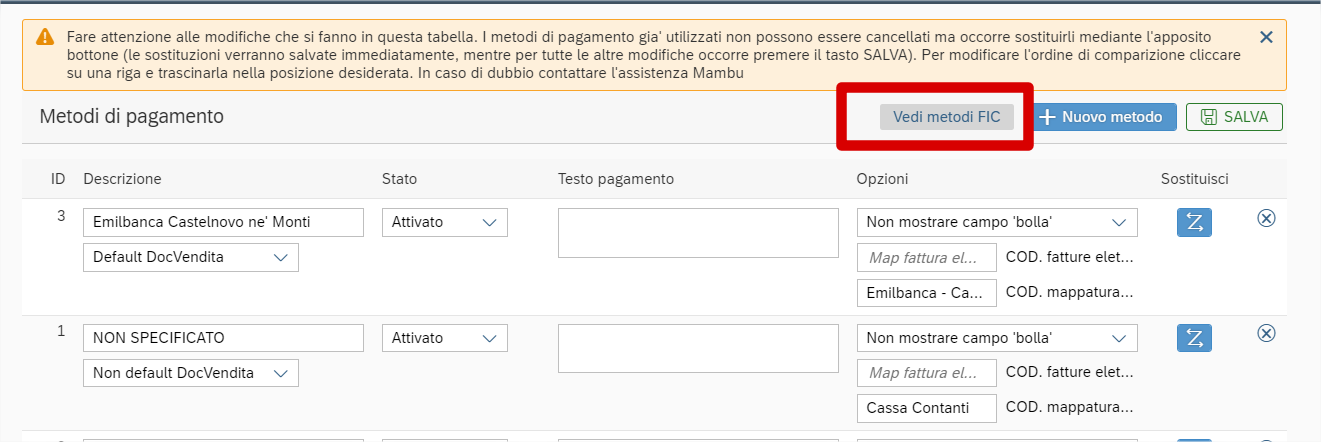
Task: Click the Emilbanca Castelnovo ne' Monti description field
Action: click(x=223, y=222)
